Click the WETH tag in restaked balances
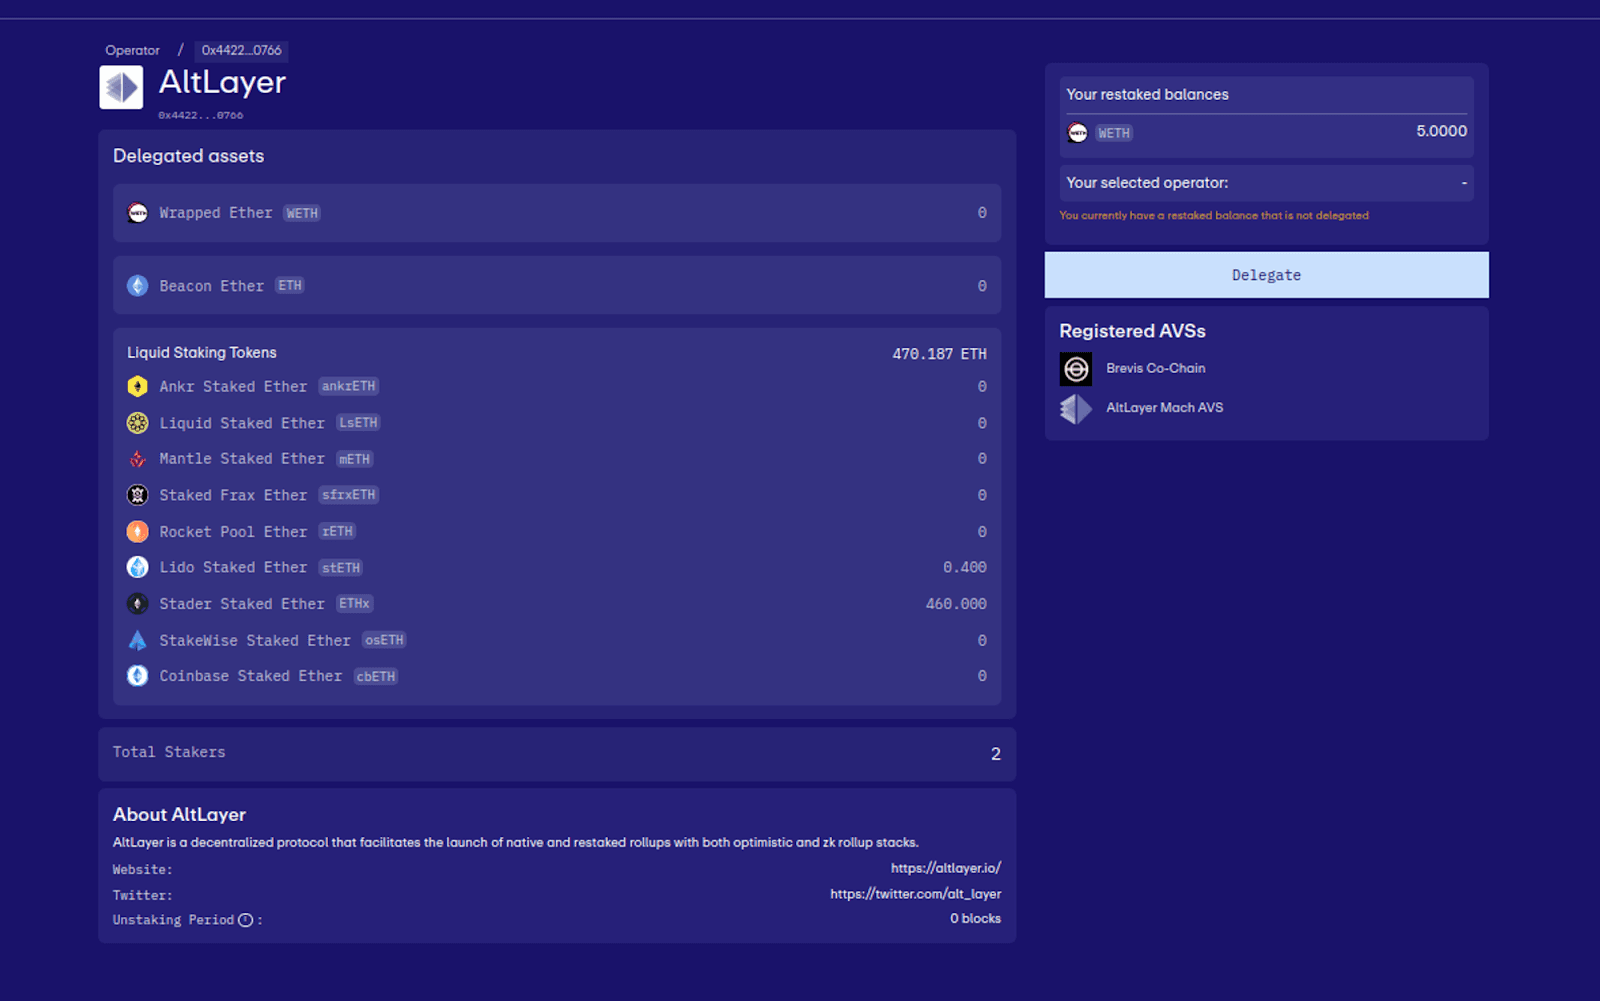 (1113, 133)
